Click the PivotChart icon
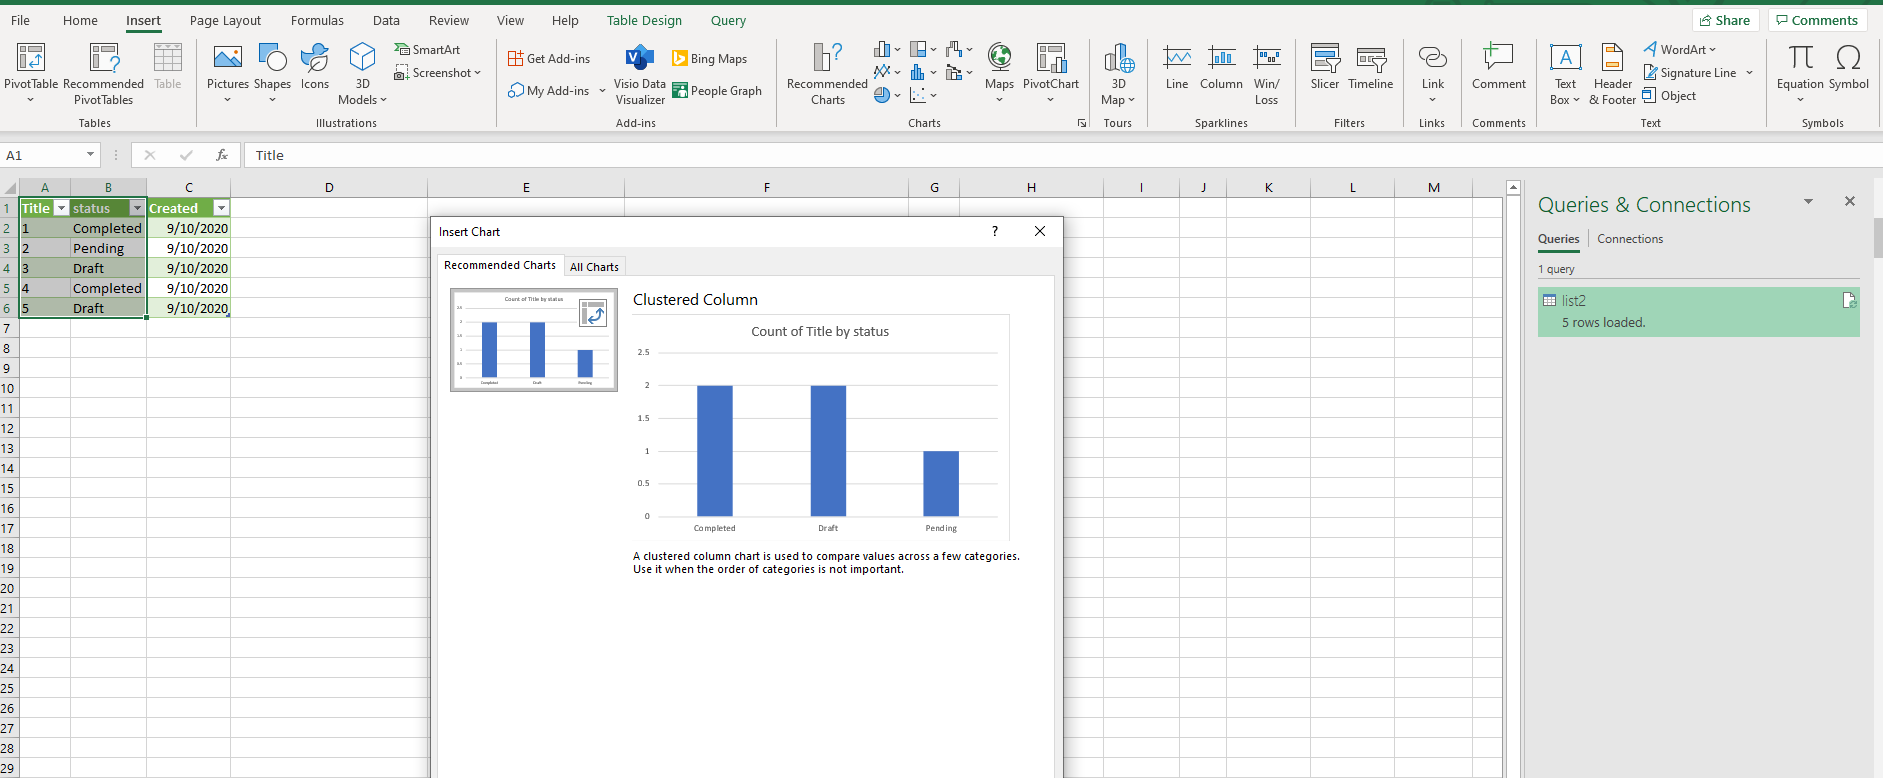1883x778 pixels. point(1051,58)
